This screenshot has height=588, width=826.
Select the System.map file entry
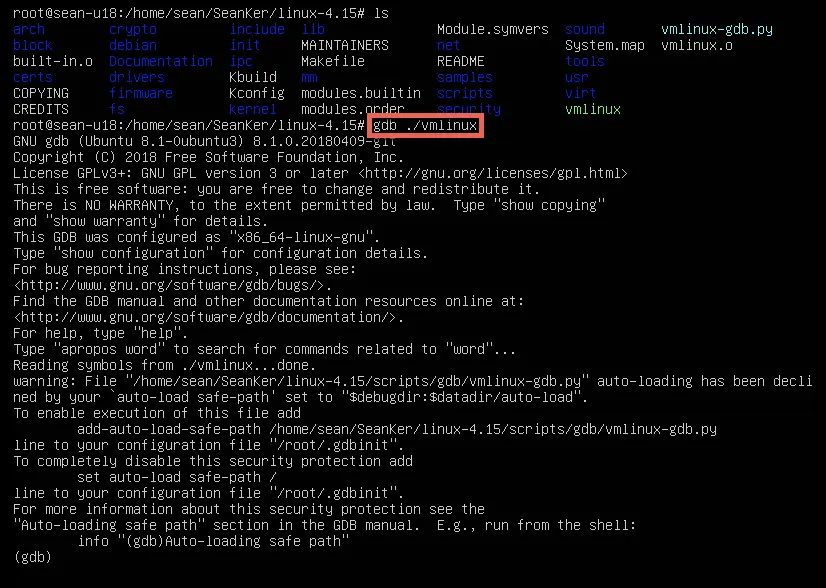point(605,45)
